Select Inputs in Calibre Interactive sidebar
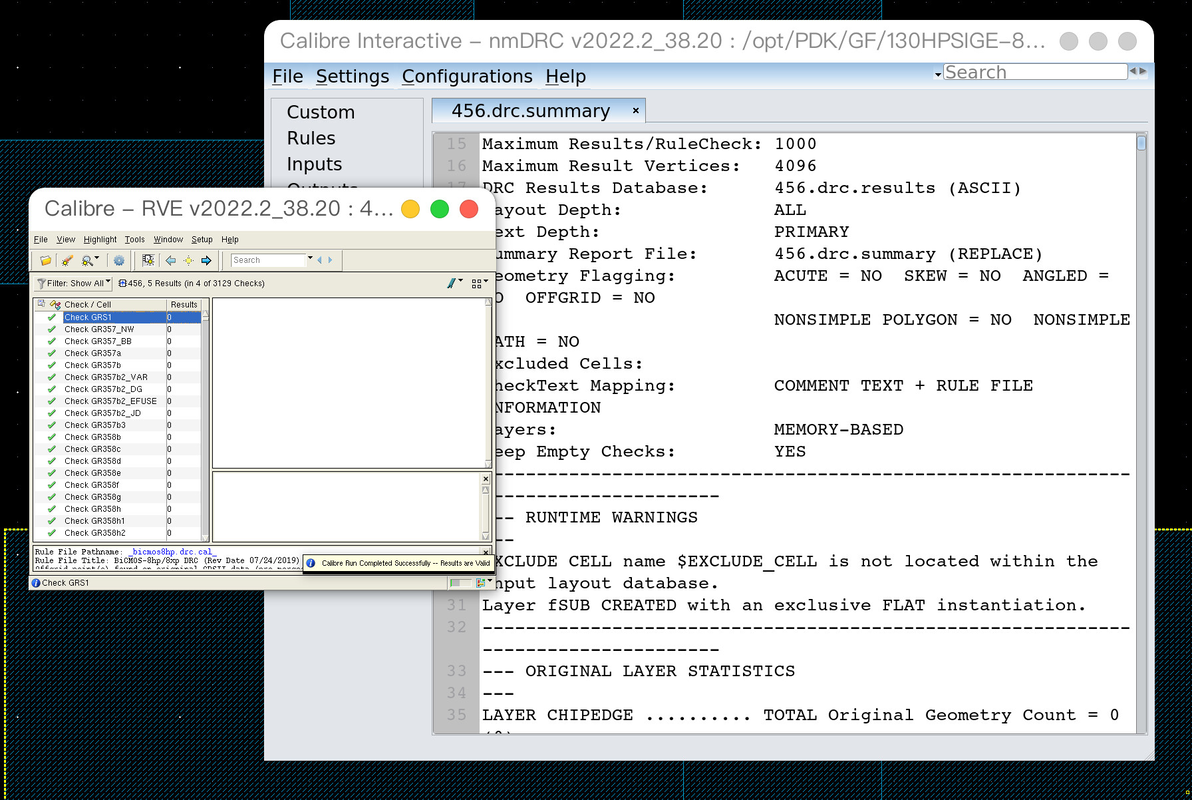The width and height of the screenshot is (1192, 800). 314,164
